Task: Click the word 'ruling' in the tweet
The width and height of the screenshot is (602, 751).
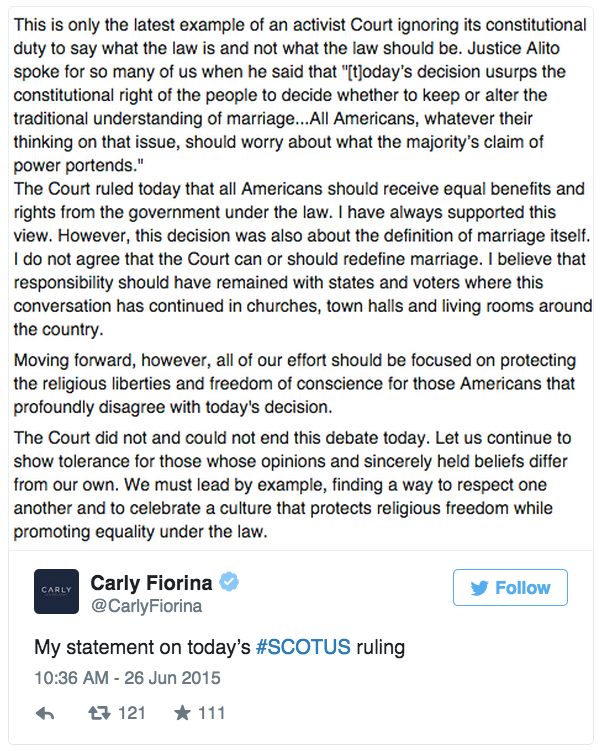Action: coord(381,648)
